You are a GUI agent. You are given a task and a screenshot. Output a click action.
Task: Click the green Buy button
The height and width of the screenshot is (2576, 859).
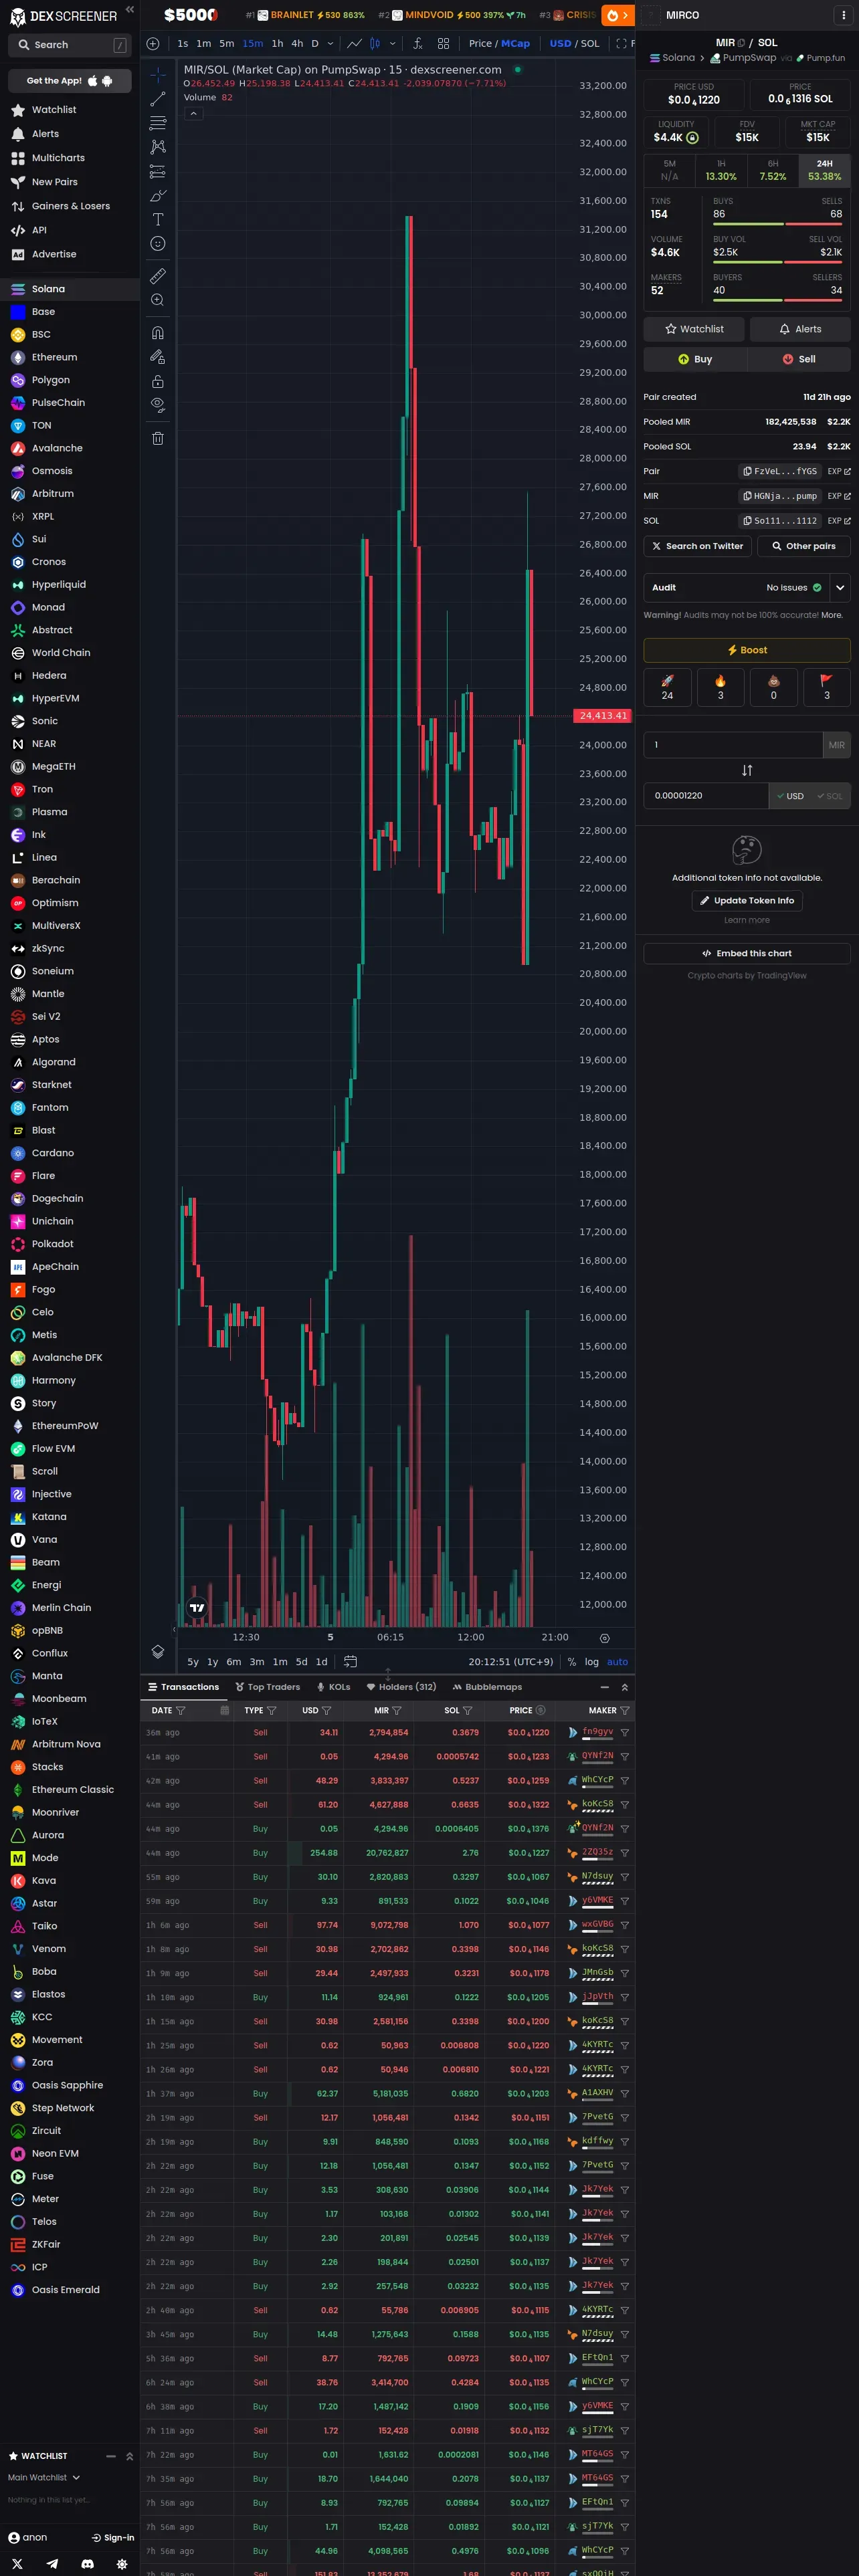[695, 359]
